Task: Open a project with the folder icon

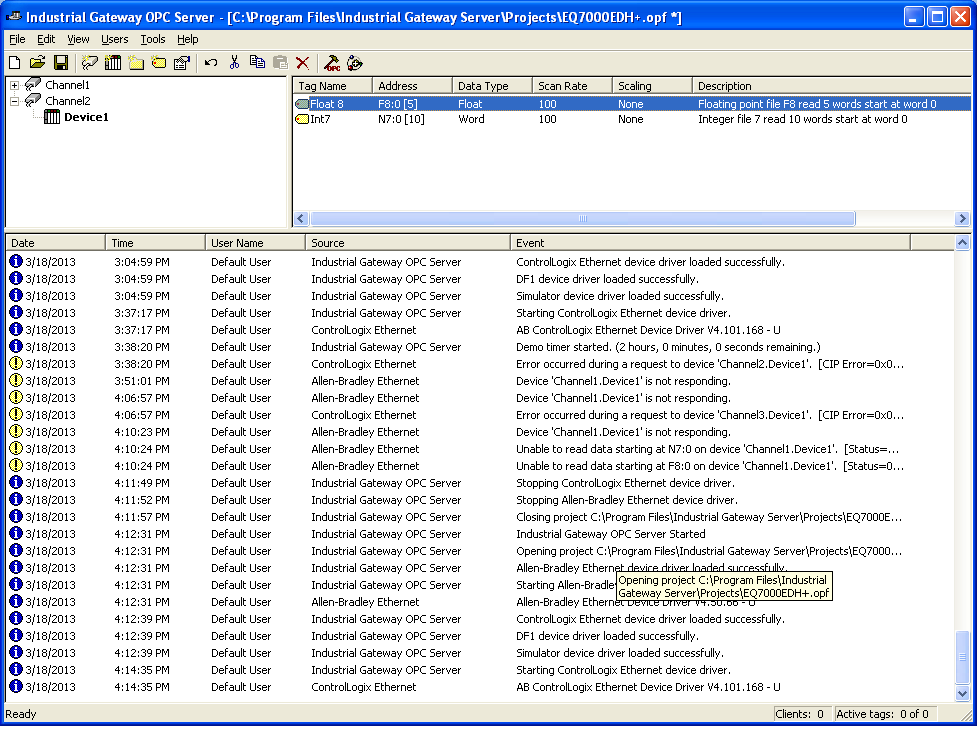Action: (37, 63)
